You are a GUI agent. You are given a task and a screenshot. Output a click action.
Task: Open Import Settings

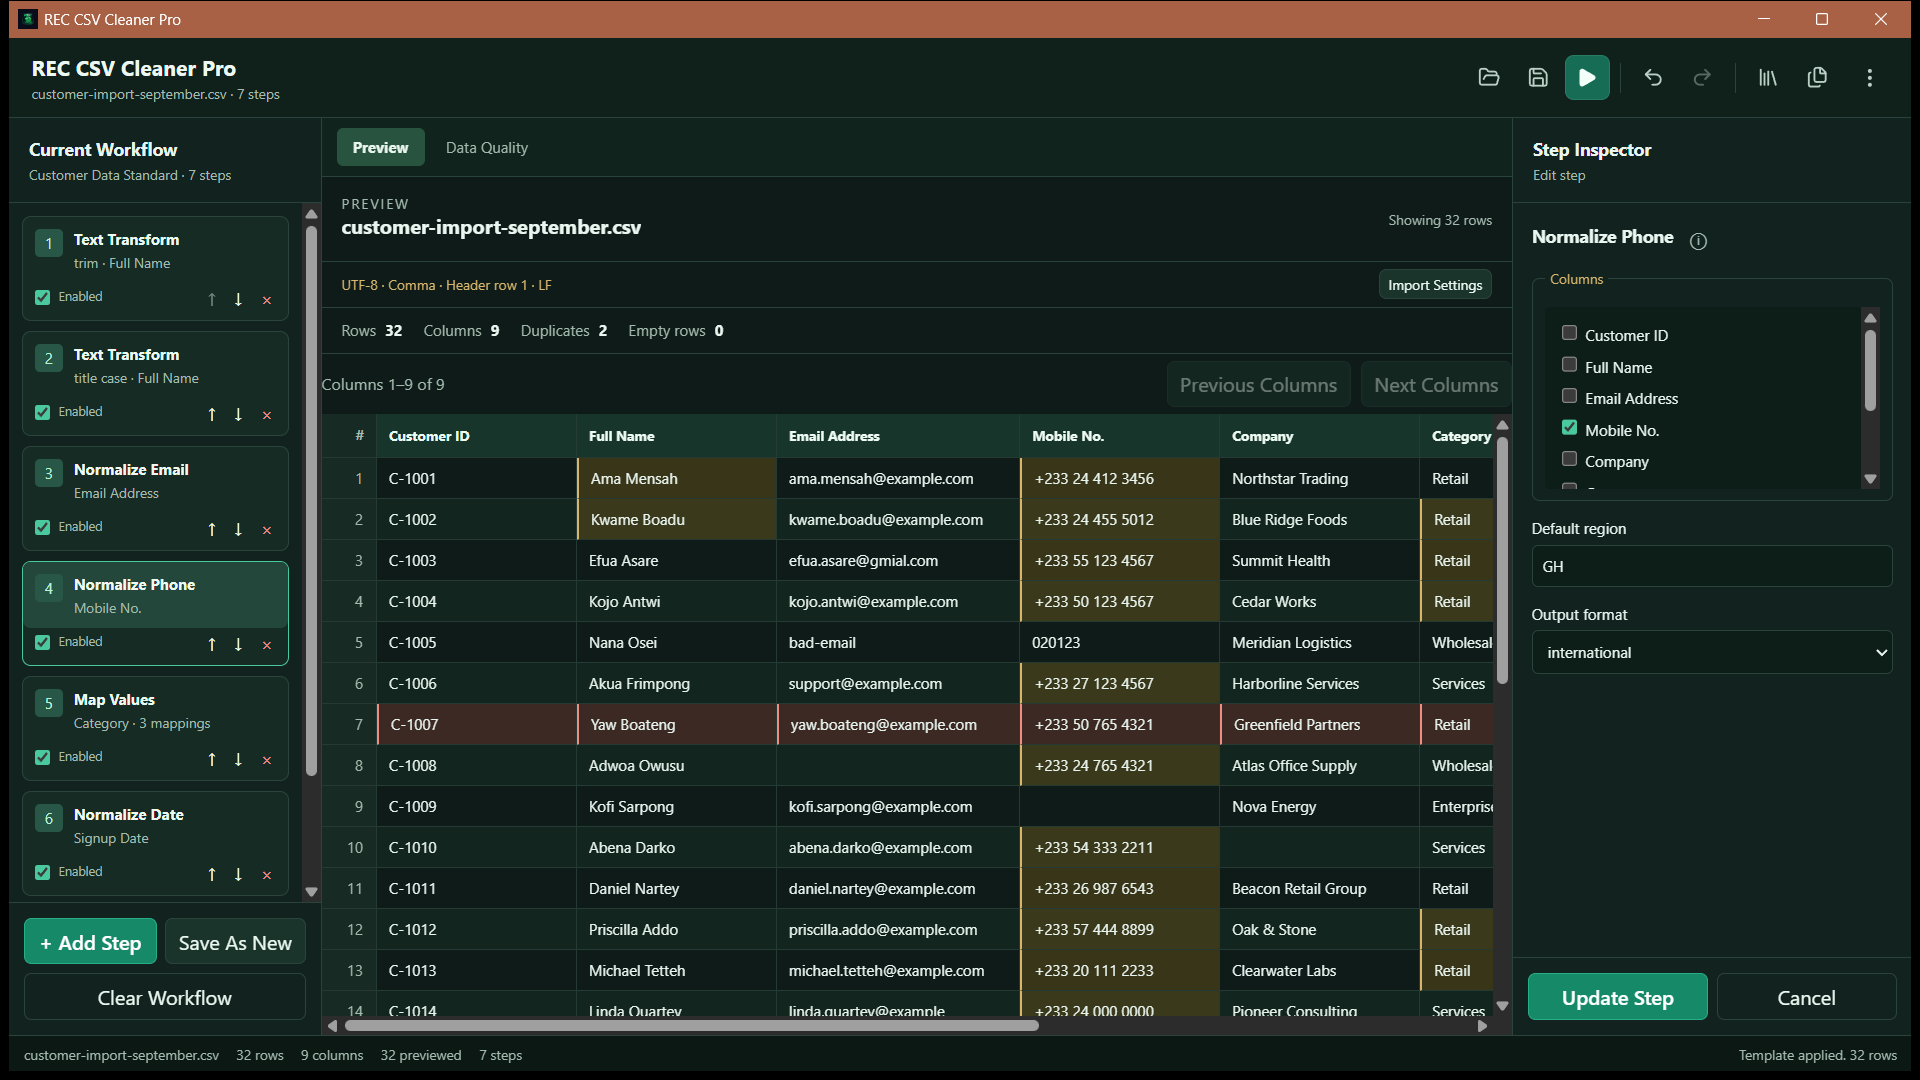pos(1434,285)
